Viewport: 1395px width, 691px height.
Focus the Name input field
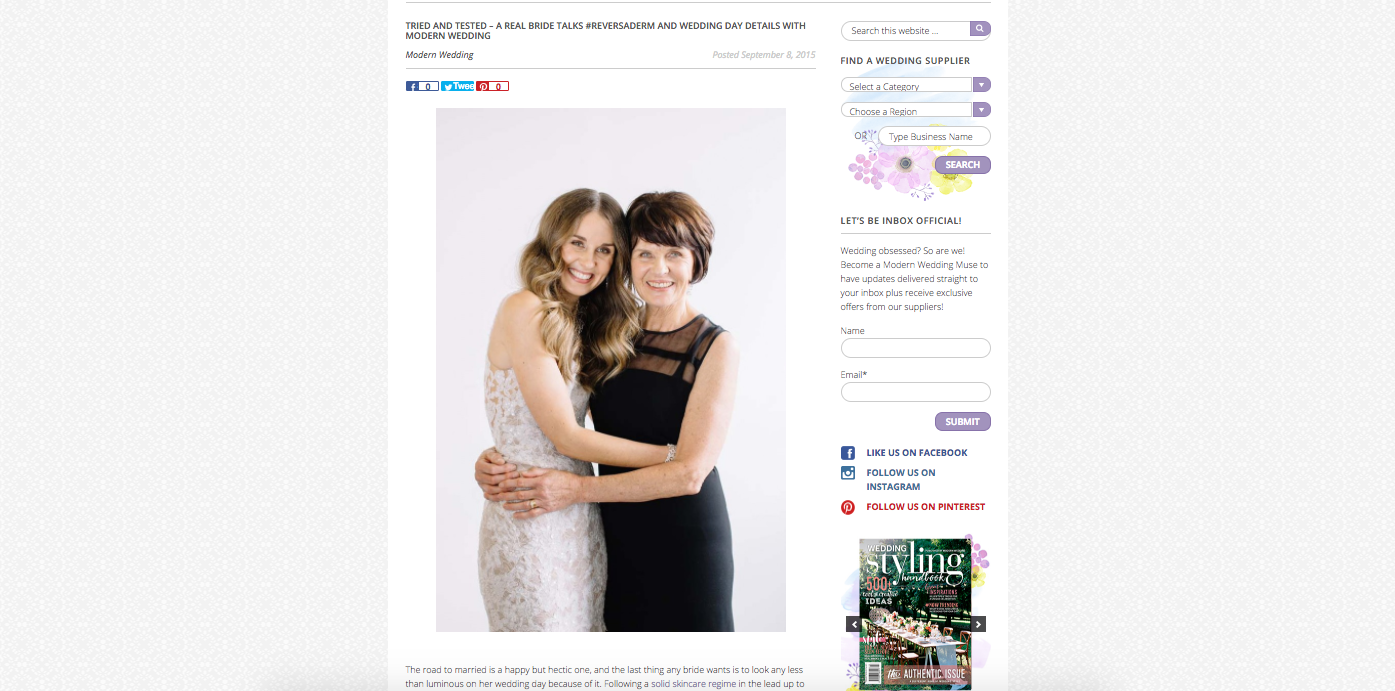tap(916, 348)
